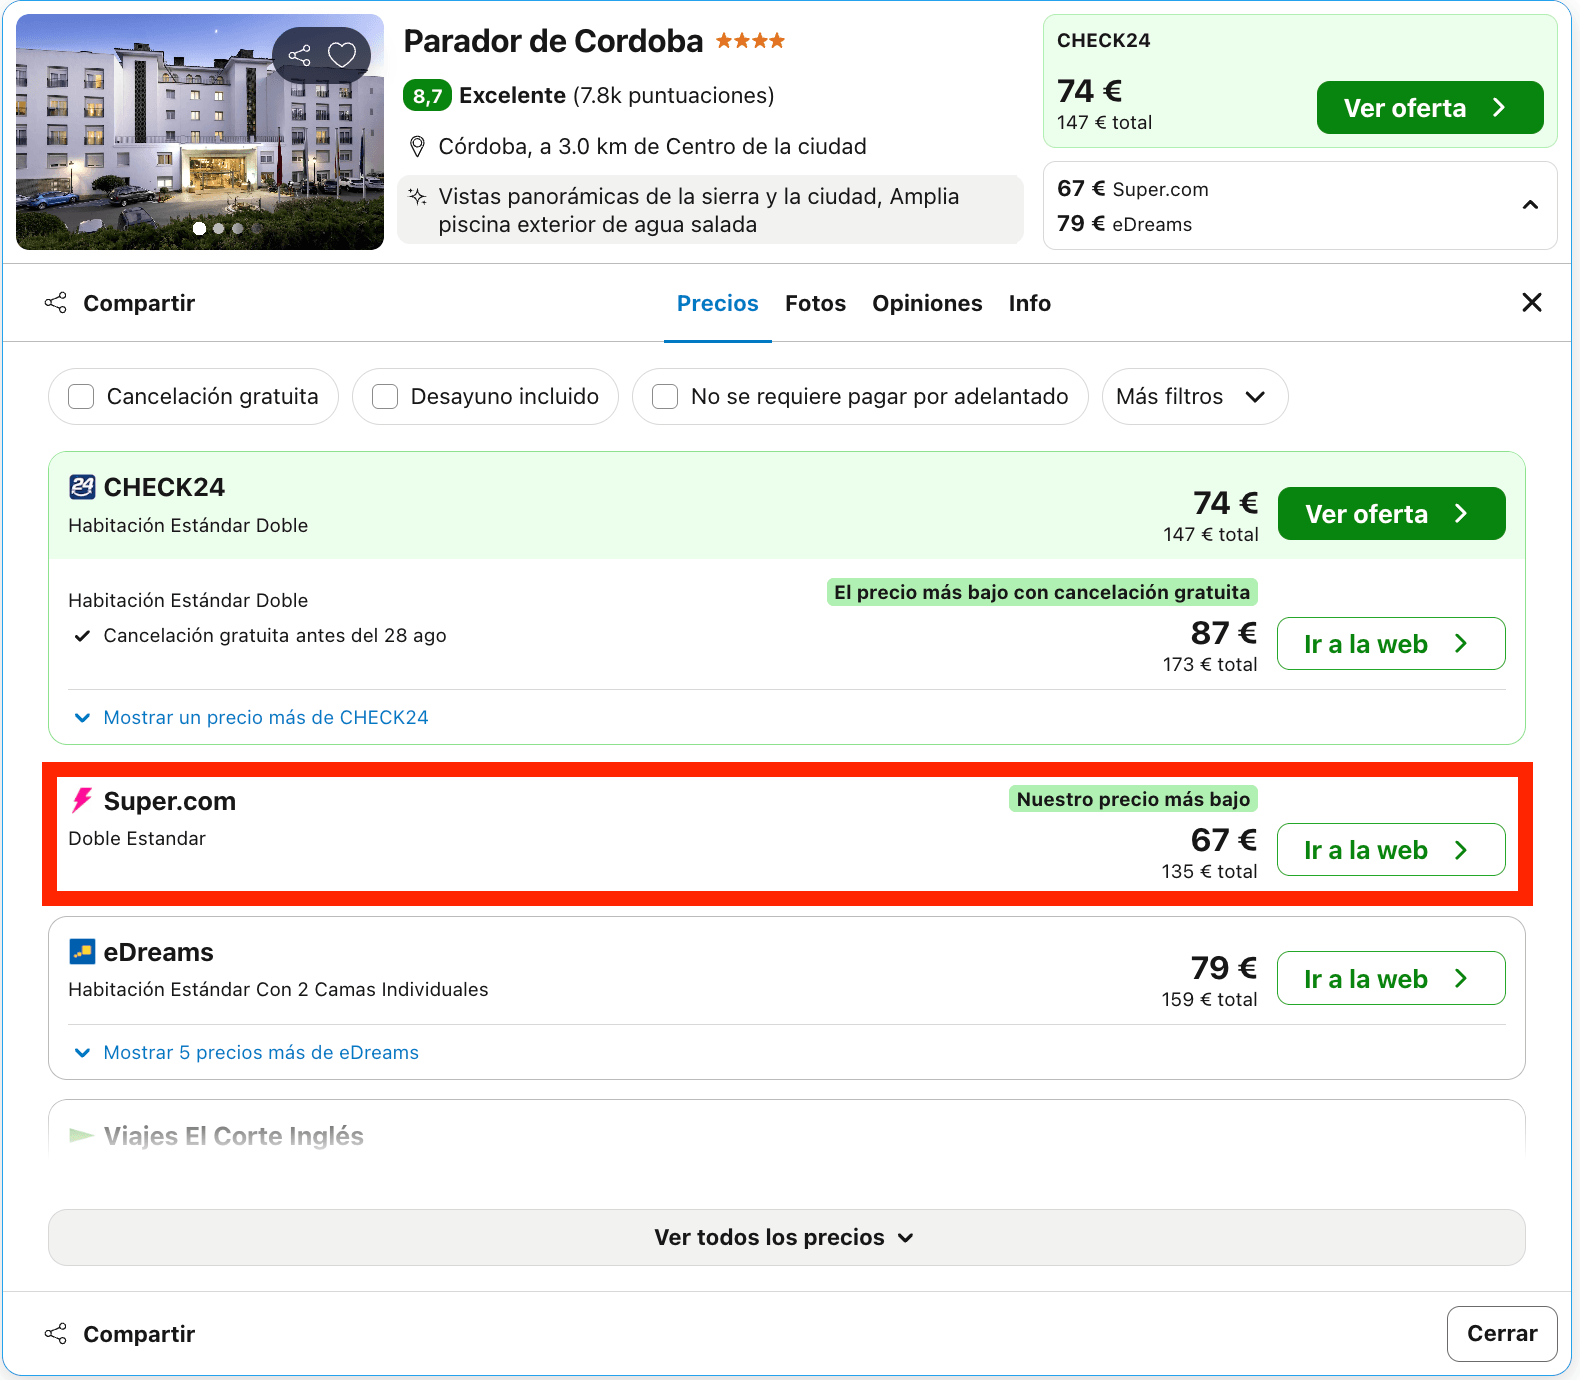Click the four-star rating icons
Image resolution: width=1580 pixels, height=1380 pixels.
coord(750,41)
